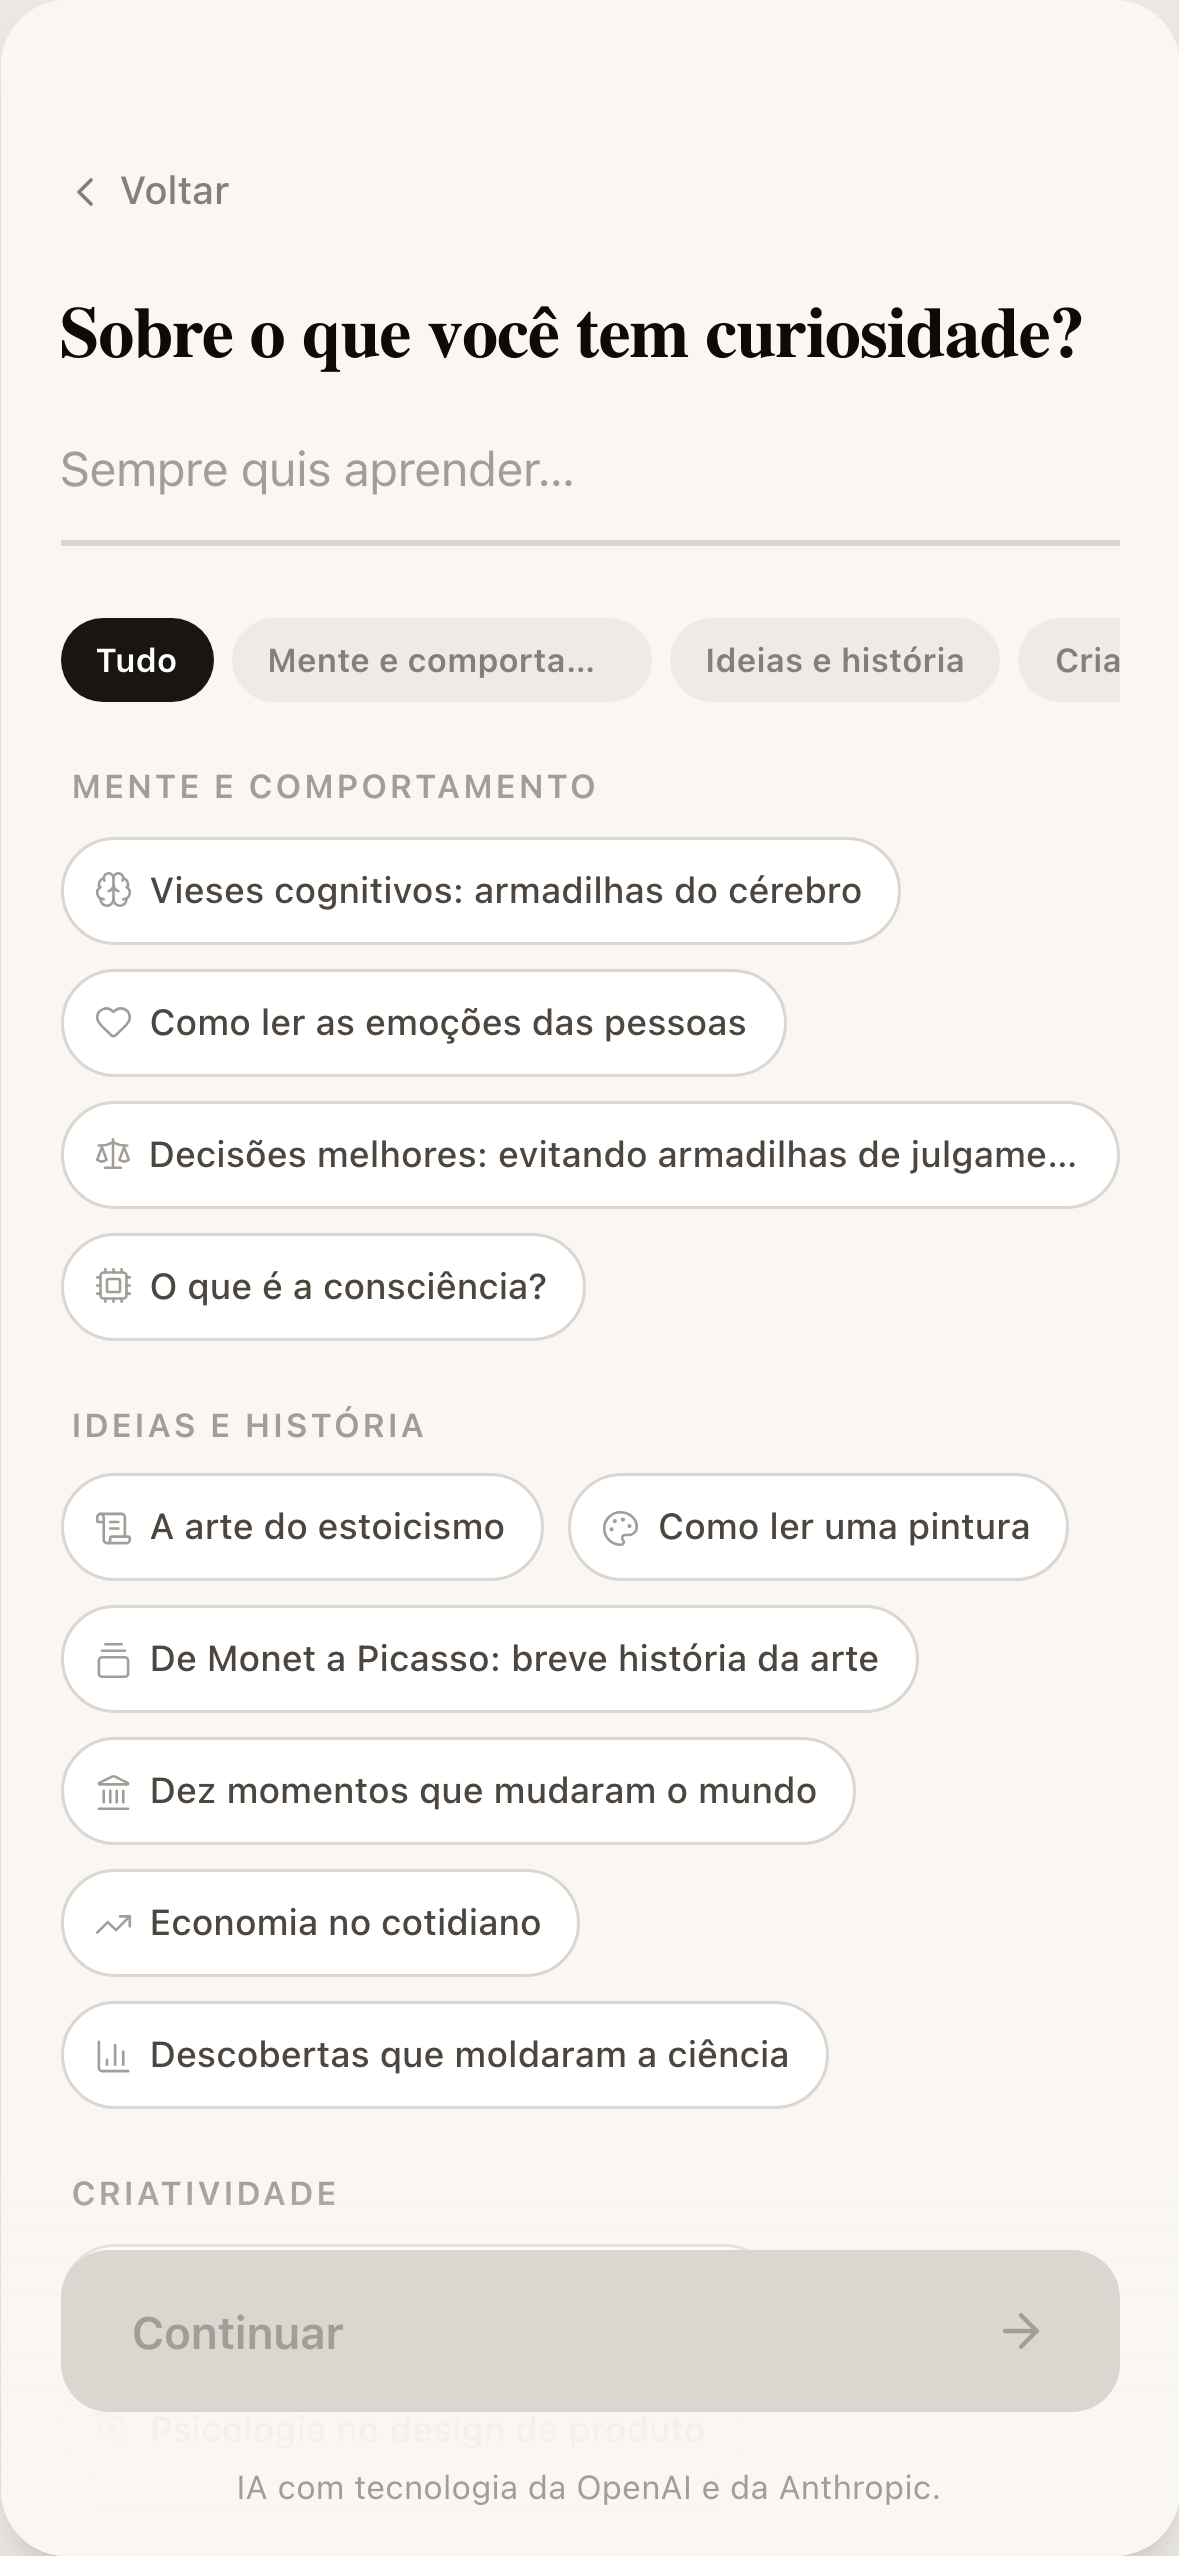Toggle the Como ler as emoções chip
Viewport: 1179px width, 2556px height.
pyautogui.click(x=424, y=1023)
